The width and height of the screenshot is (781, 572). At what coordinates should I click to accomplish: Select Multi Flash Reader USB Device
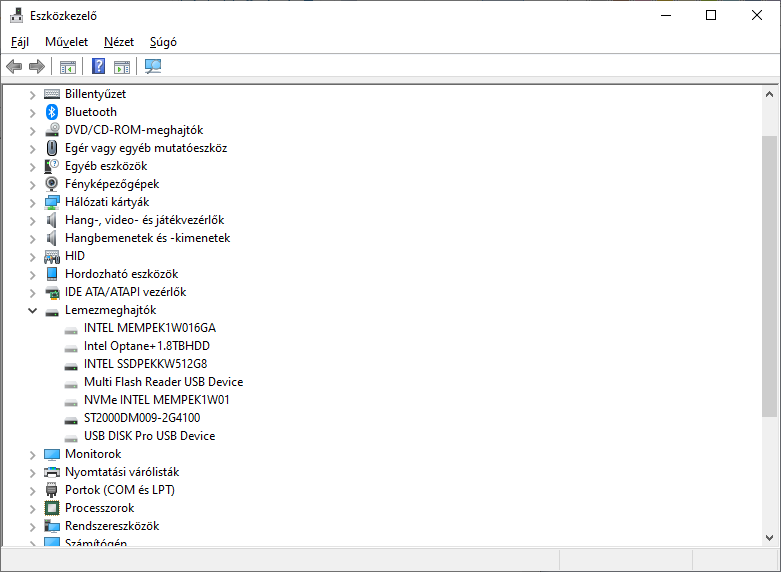point(163,382)
